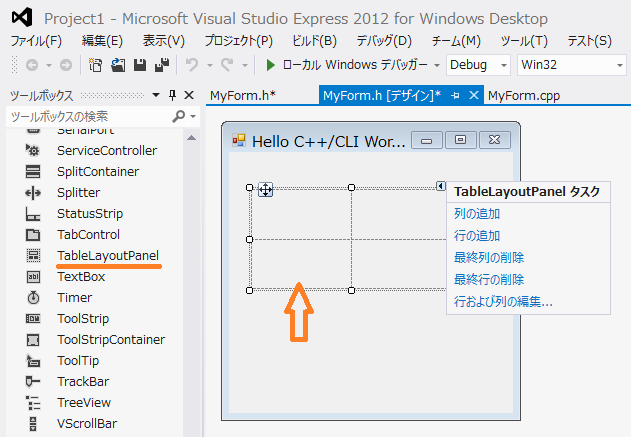Viewport: 631px width, 437px height.
Task: Click the save all toolbar icon
Action: [x=162, y=65]
